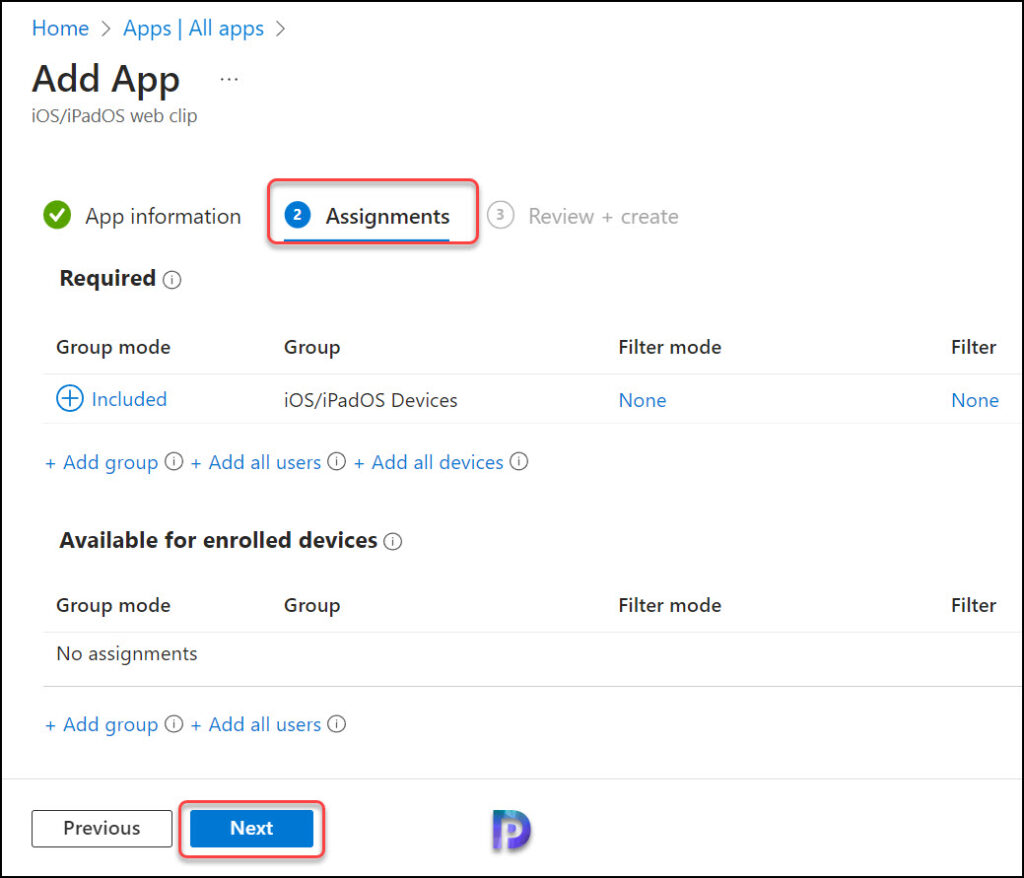
Task: Click iOS/iPadOS Devices group cell
Action: (370, 400)
